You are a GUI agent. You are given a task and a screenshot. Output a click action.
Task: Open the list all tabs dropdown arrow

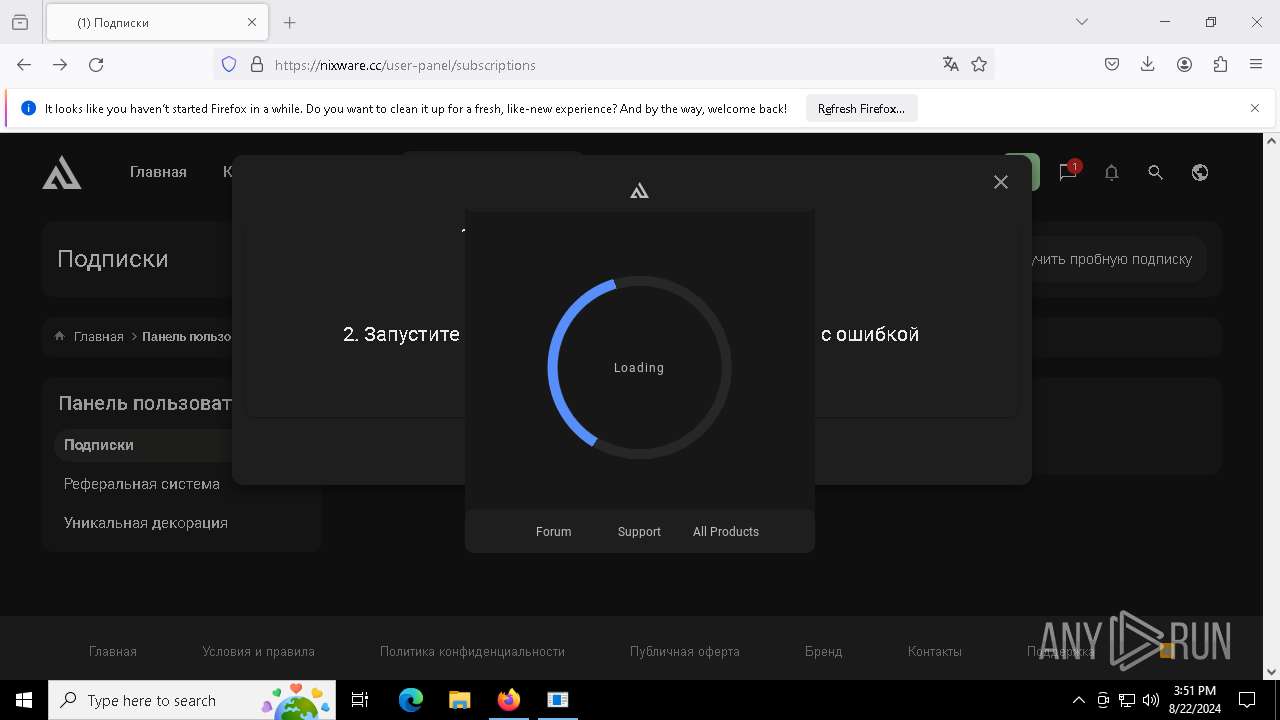(1082, 22)
